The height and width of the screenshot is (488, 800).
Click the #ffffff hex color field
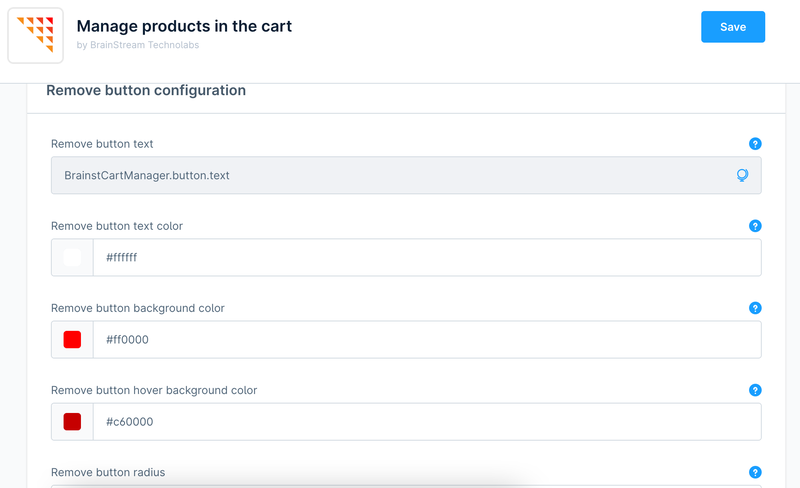(x=426, y=257)
